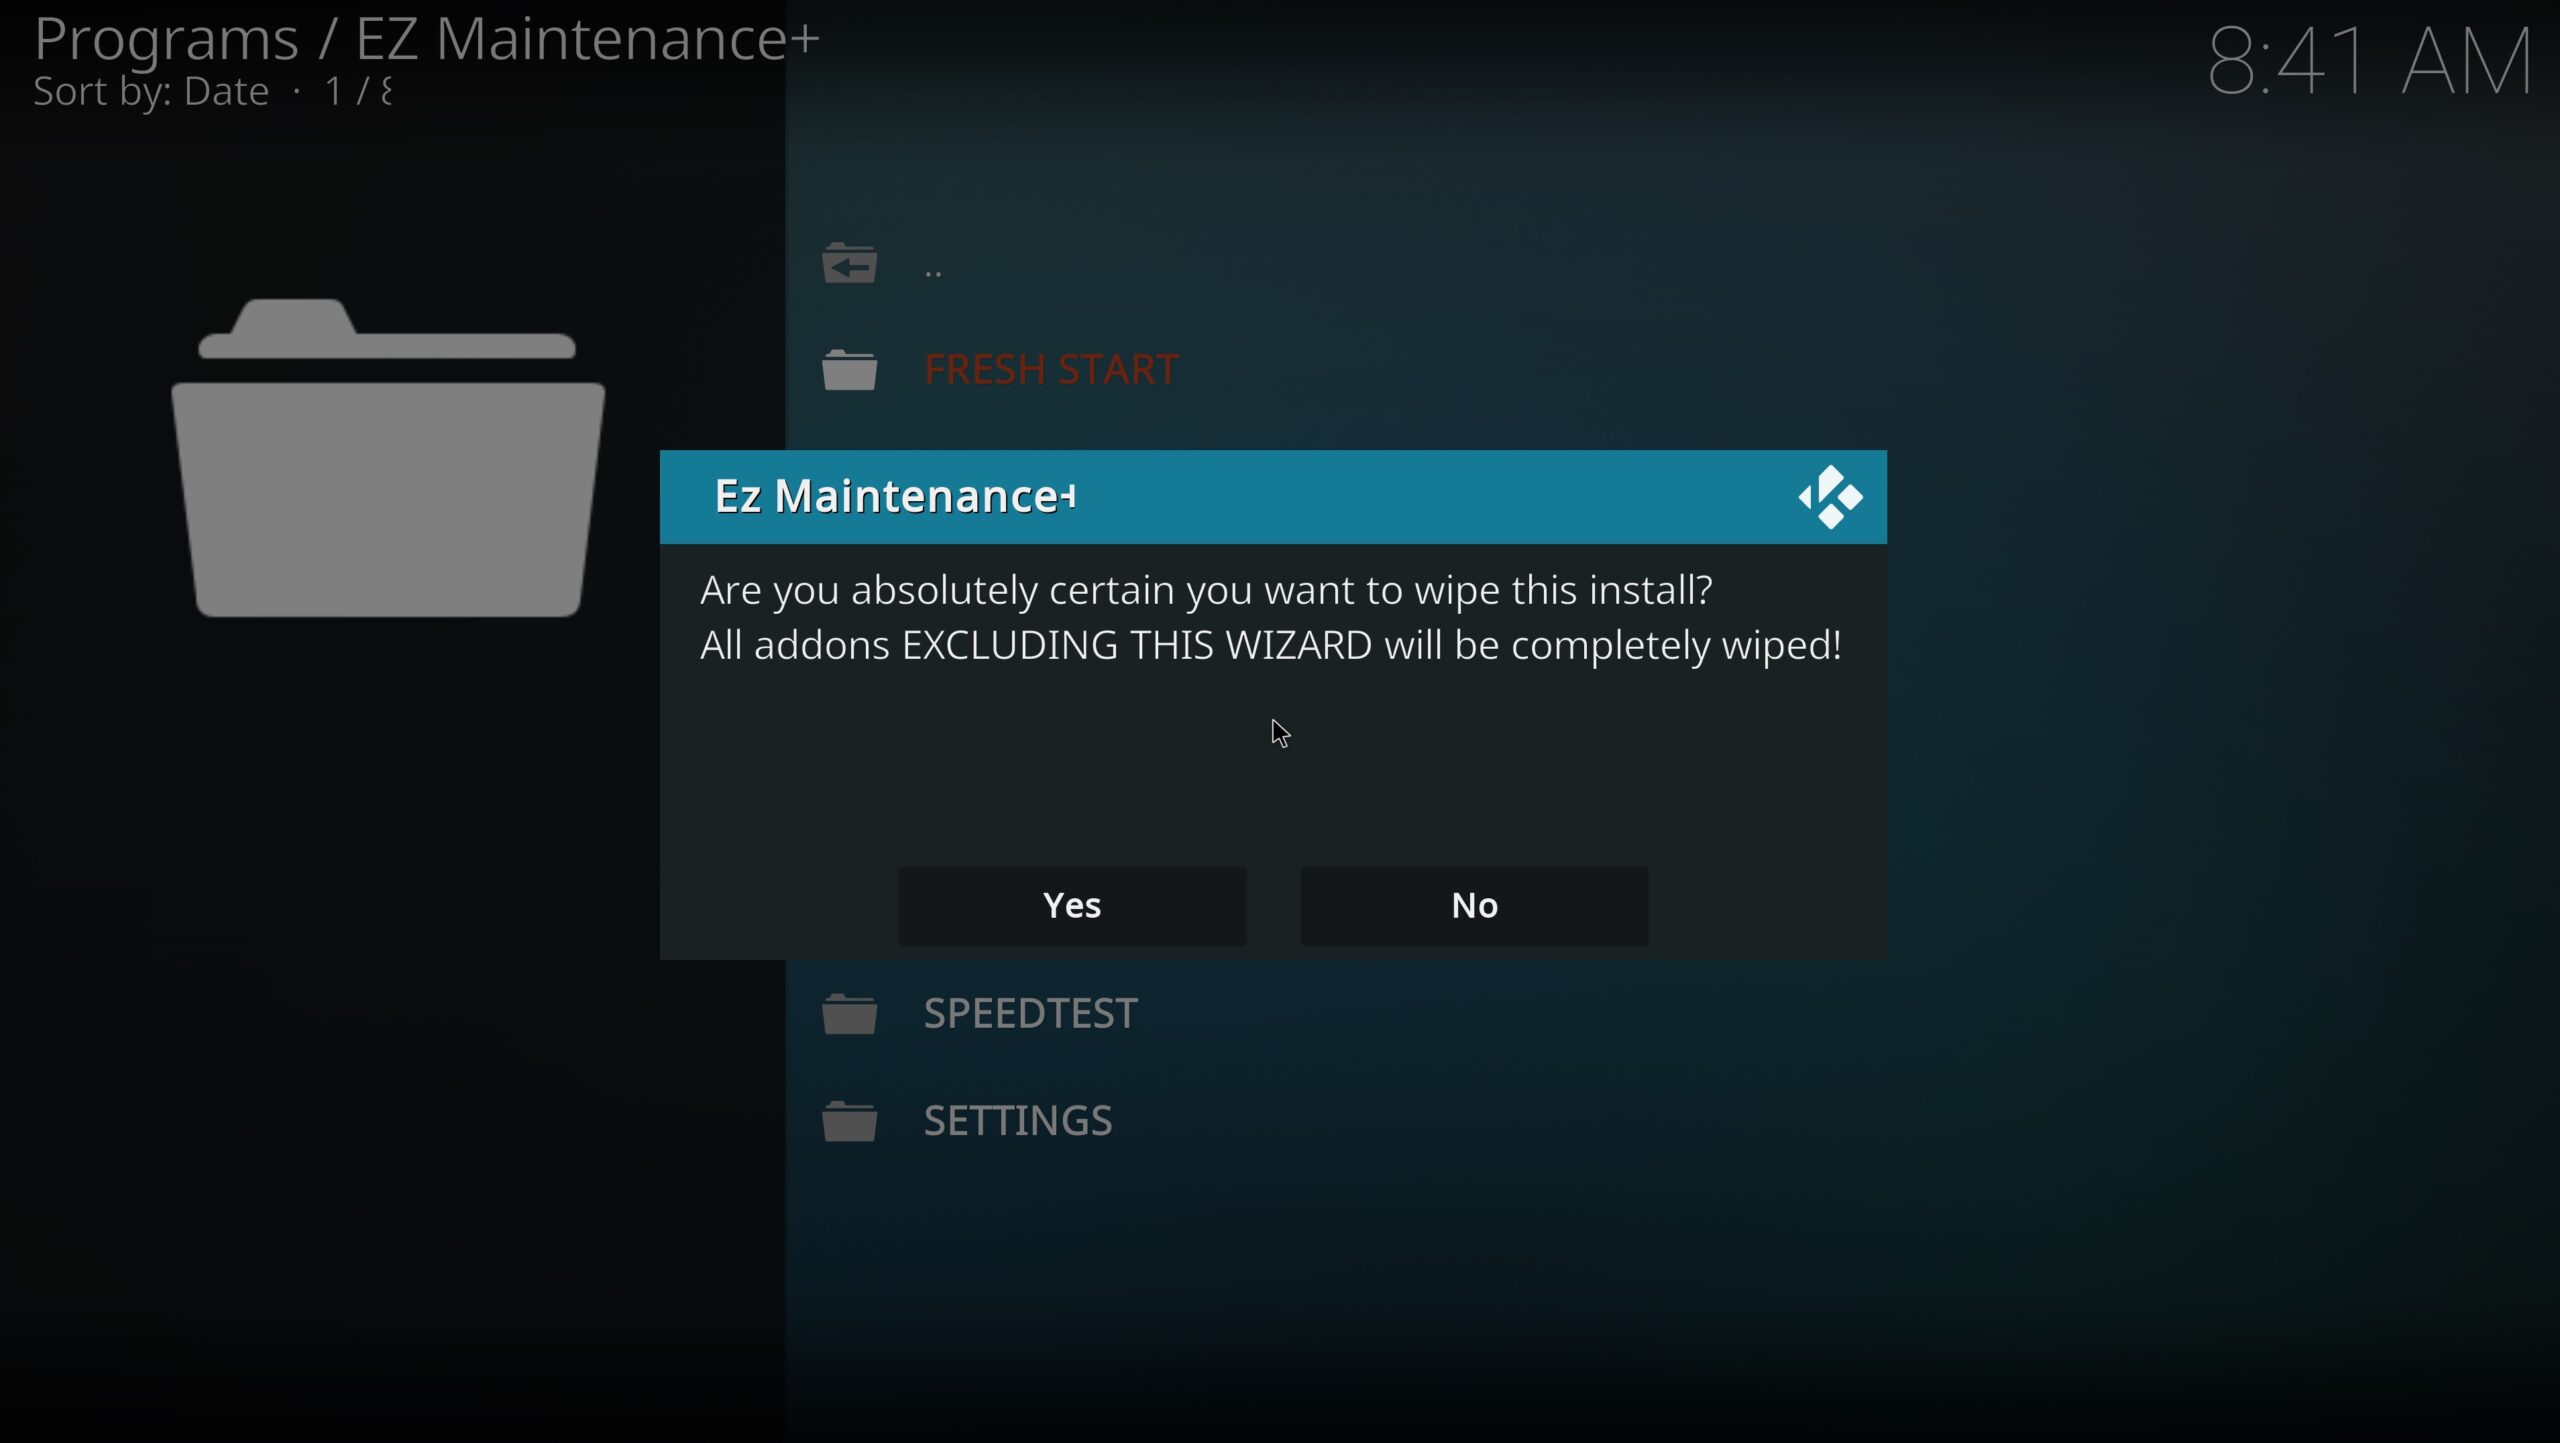Click the parent folder back-arrow icon
The height and width of the screenshot is (1443, 2560).
tap(849, 264)
